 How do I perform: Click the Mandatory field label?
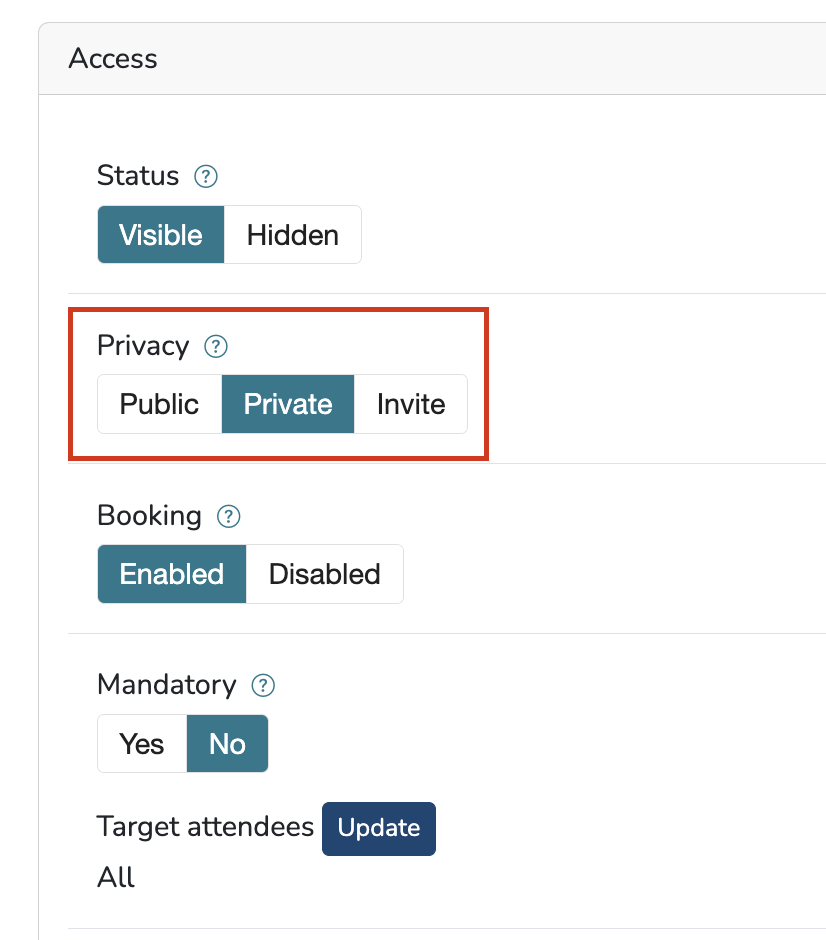tap(166, 685)
